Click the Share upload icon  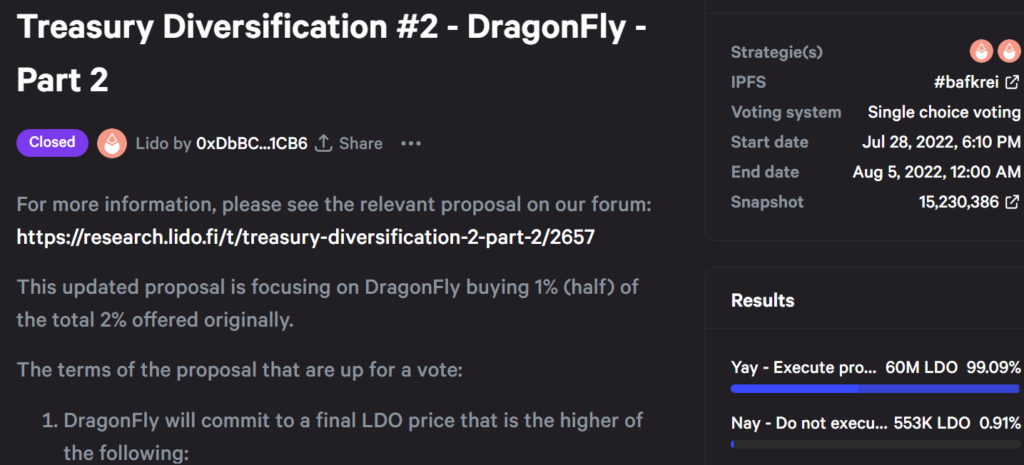(x=323, y=144)
